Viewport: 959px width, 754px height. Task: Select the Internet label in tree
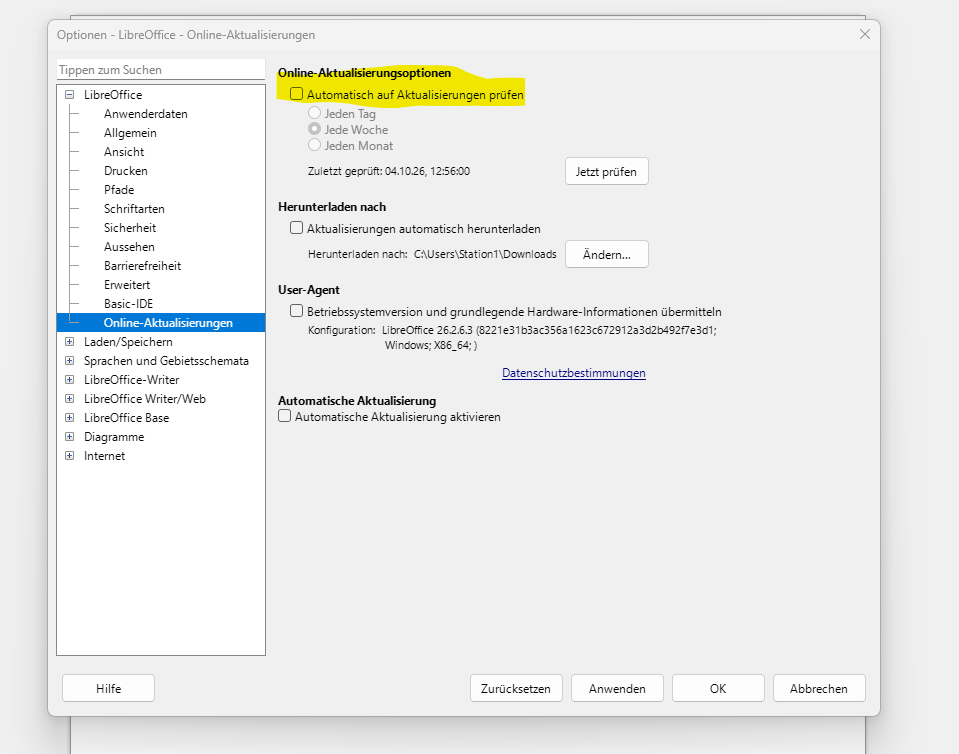click(x=105, y=456)
